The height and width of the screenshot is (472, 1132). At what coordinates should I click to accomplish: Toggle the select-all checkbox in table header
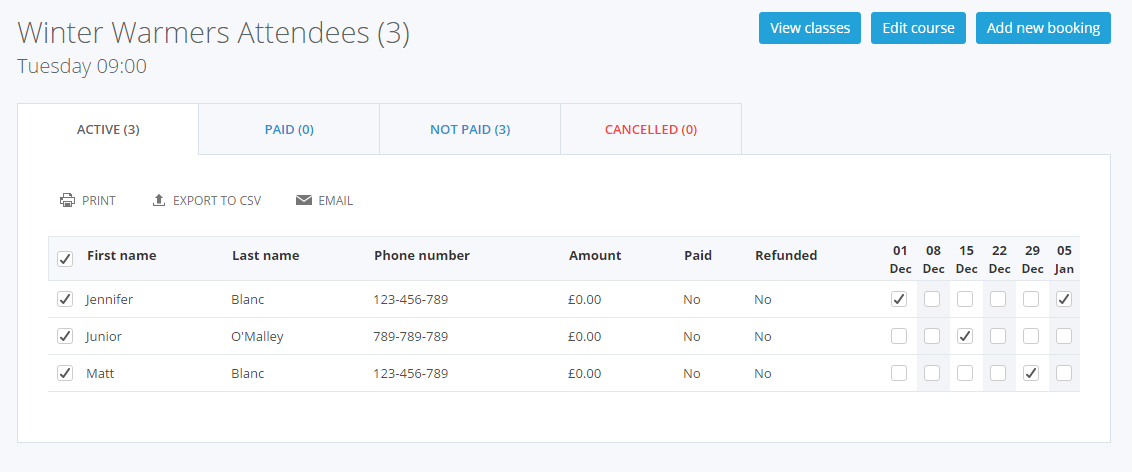pos(65,259)
